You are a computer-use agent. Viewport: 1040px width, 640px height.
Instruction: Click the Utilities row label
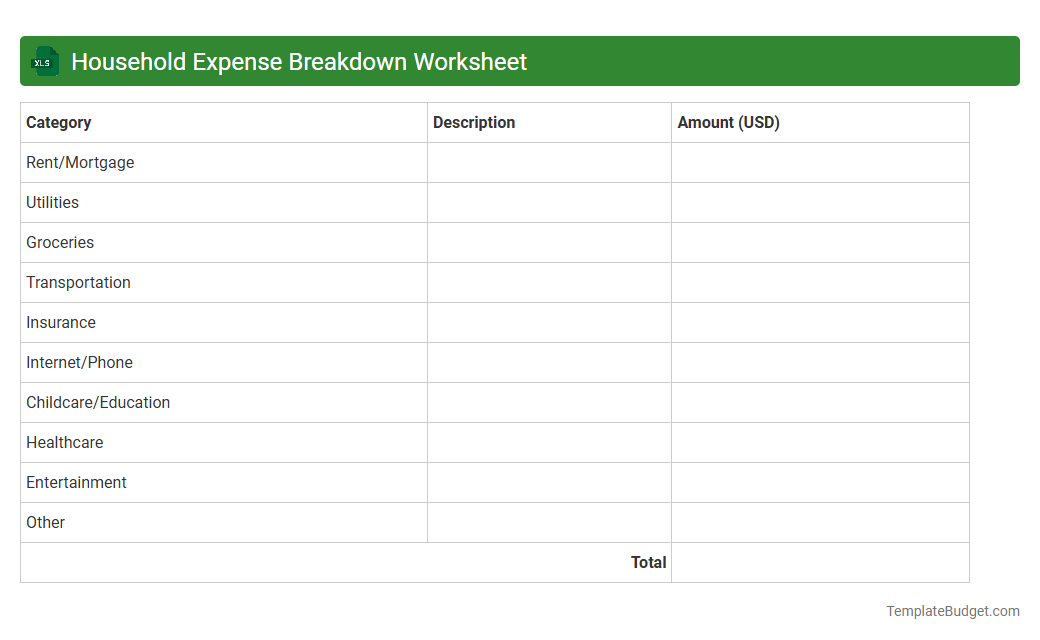[52, 202]
